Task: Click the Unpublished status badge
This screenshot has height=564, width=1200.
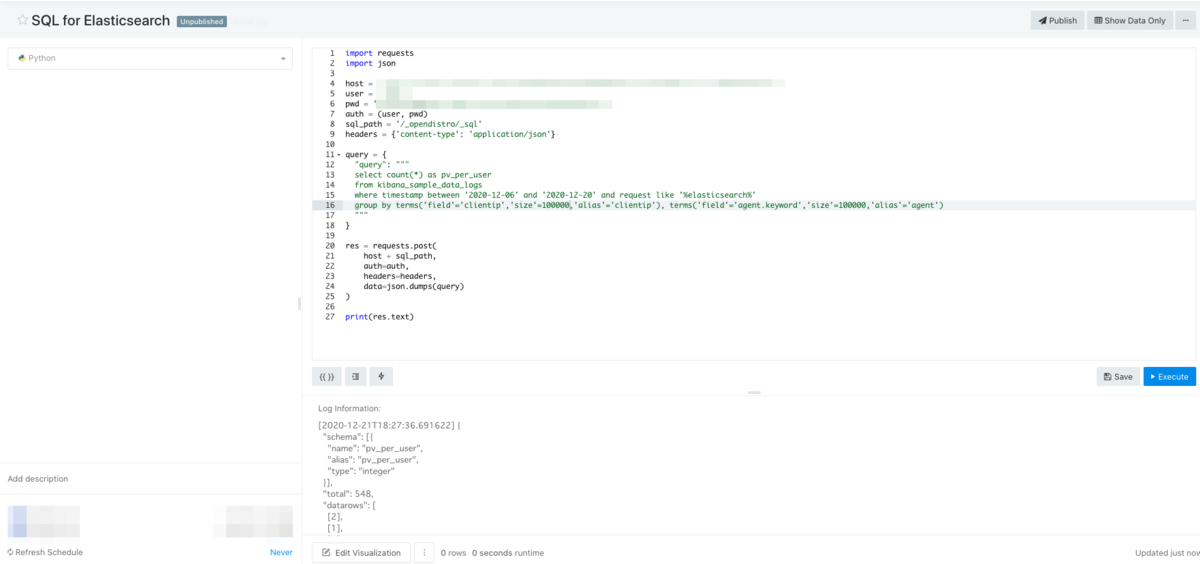Action: pos(201,21)
